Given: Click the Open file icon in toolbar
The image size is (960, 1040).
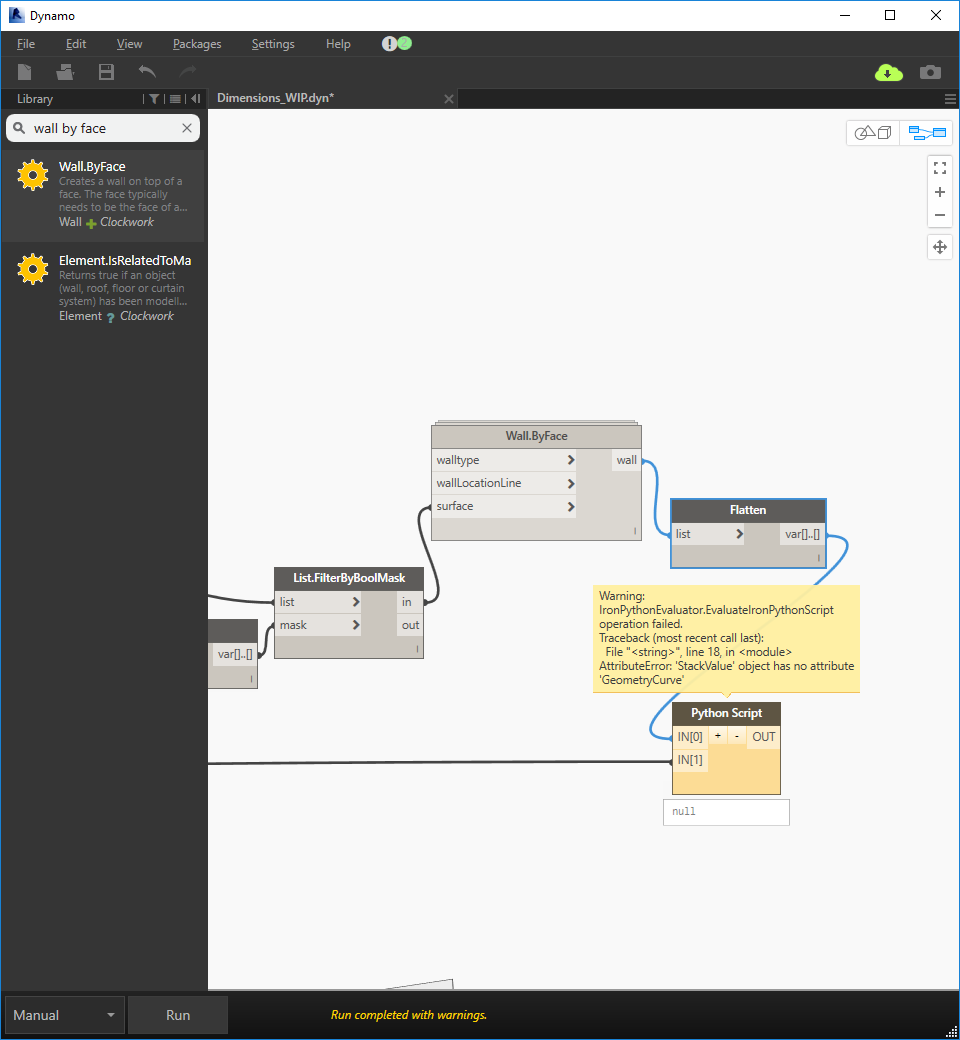Looking at the screenshot, I should point(65,72).
